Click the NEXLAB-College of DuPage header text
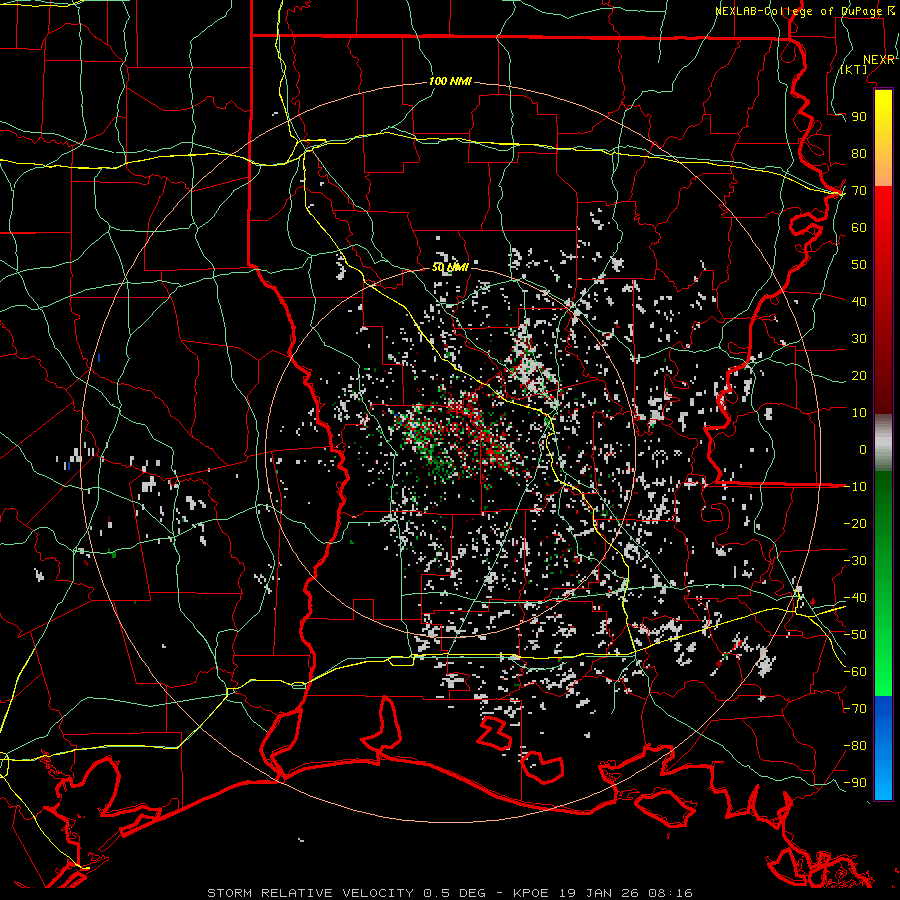The width and height of the screenshot is (900, 900). pos(798,11)
